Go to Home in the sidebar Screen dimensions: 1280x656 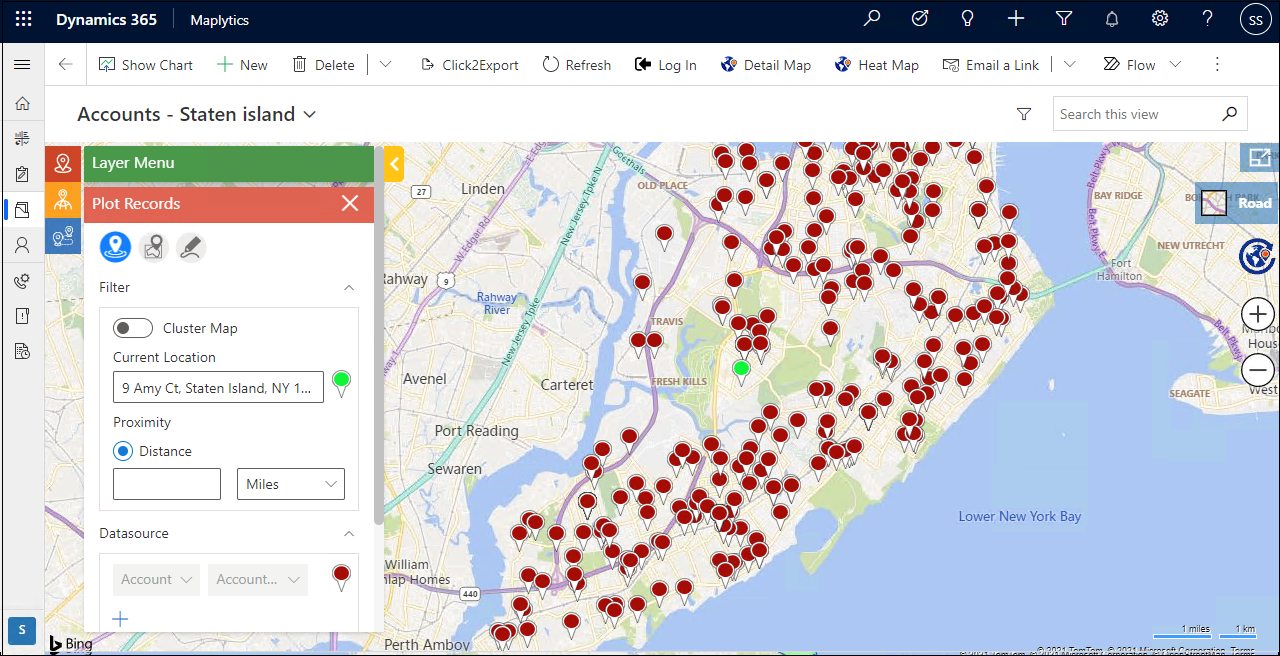(x=22, y=103)
